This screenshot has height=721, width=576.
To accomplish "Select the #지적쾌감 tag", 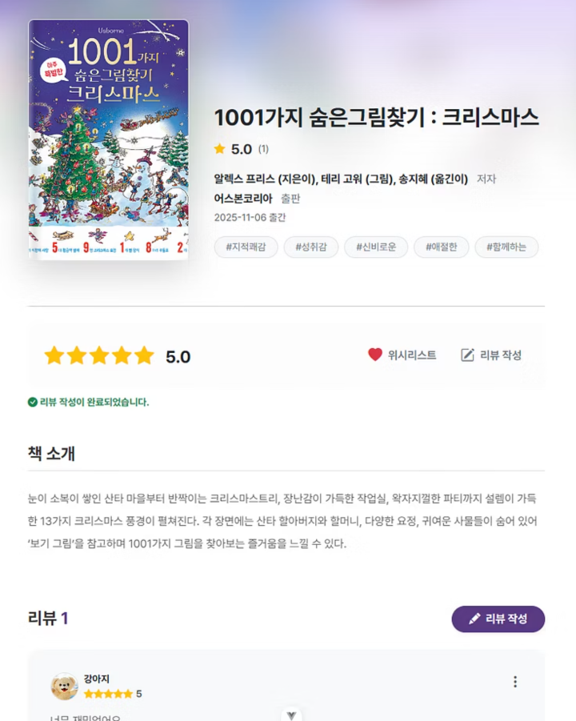I will [246, 247].
